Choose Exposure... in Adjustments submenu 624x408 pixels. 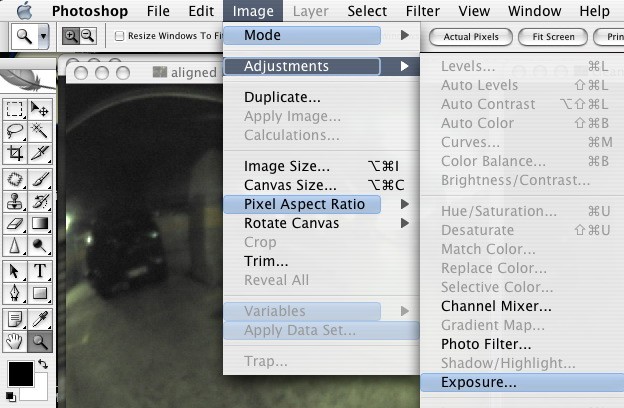point(522,383)
